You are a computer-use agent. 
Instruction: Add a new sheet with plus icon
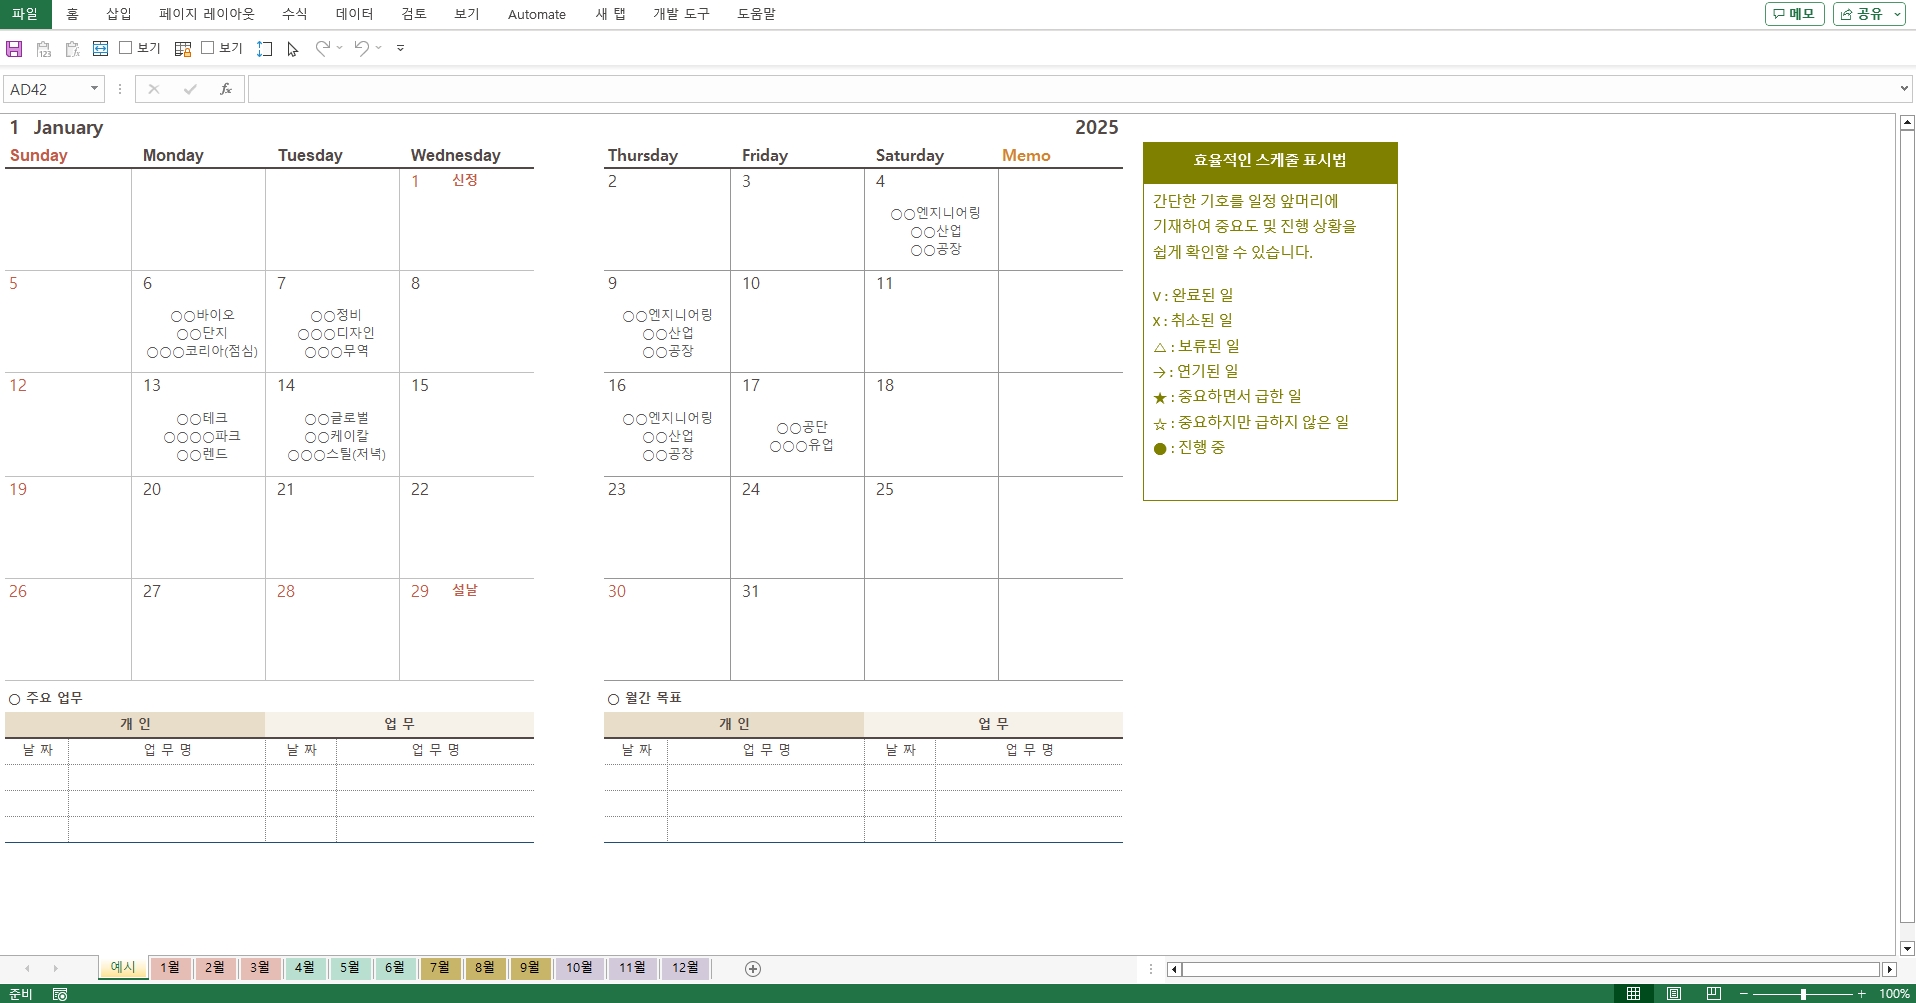point(753,968)
